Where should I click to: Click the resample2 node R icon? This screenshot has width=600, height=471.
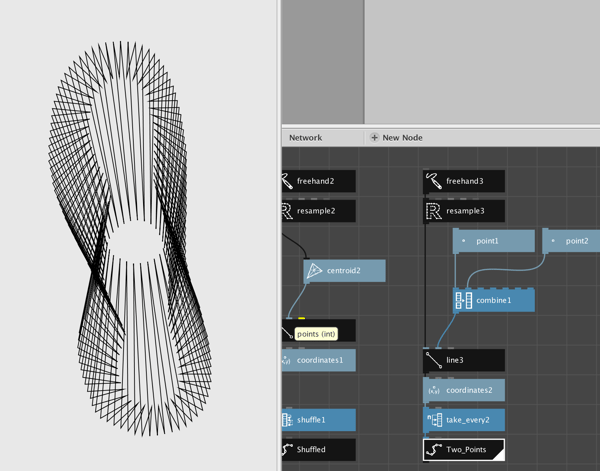[287, 211]
